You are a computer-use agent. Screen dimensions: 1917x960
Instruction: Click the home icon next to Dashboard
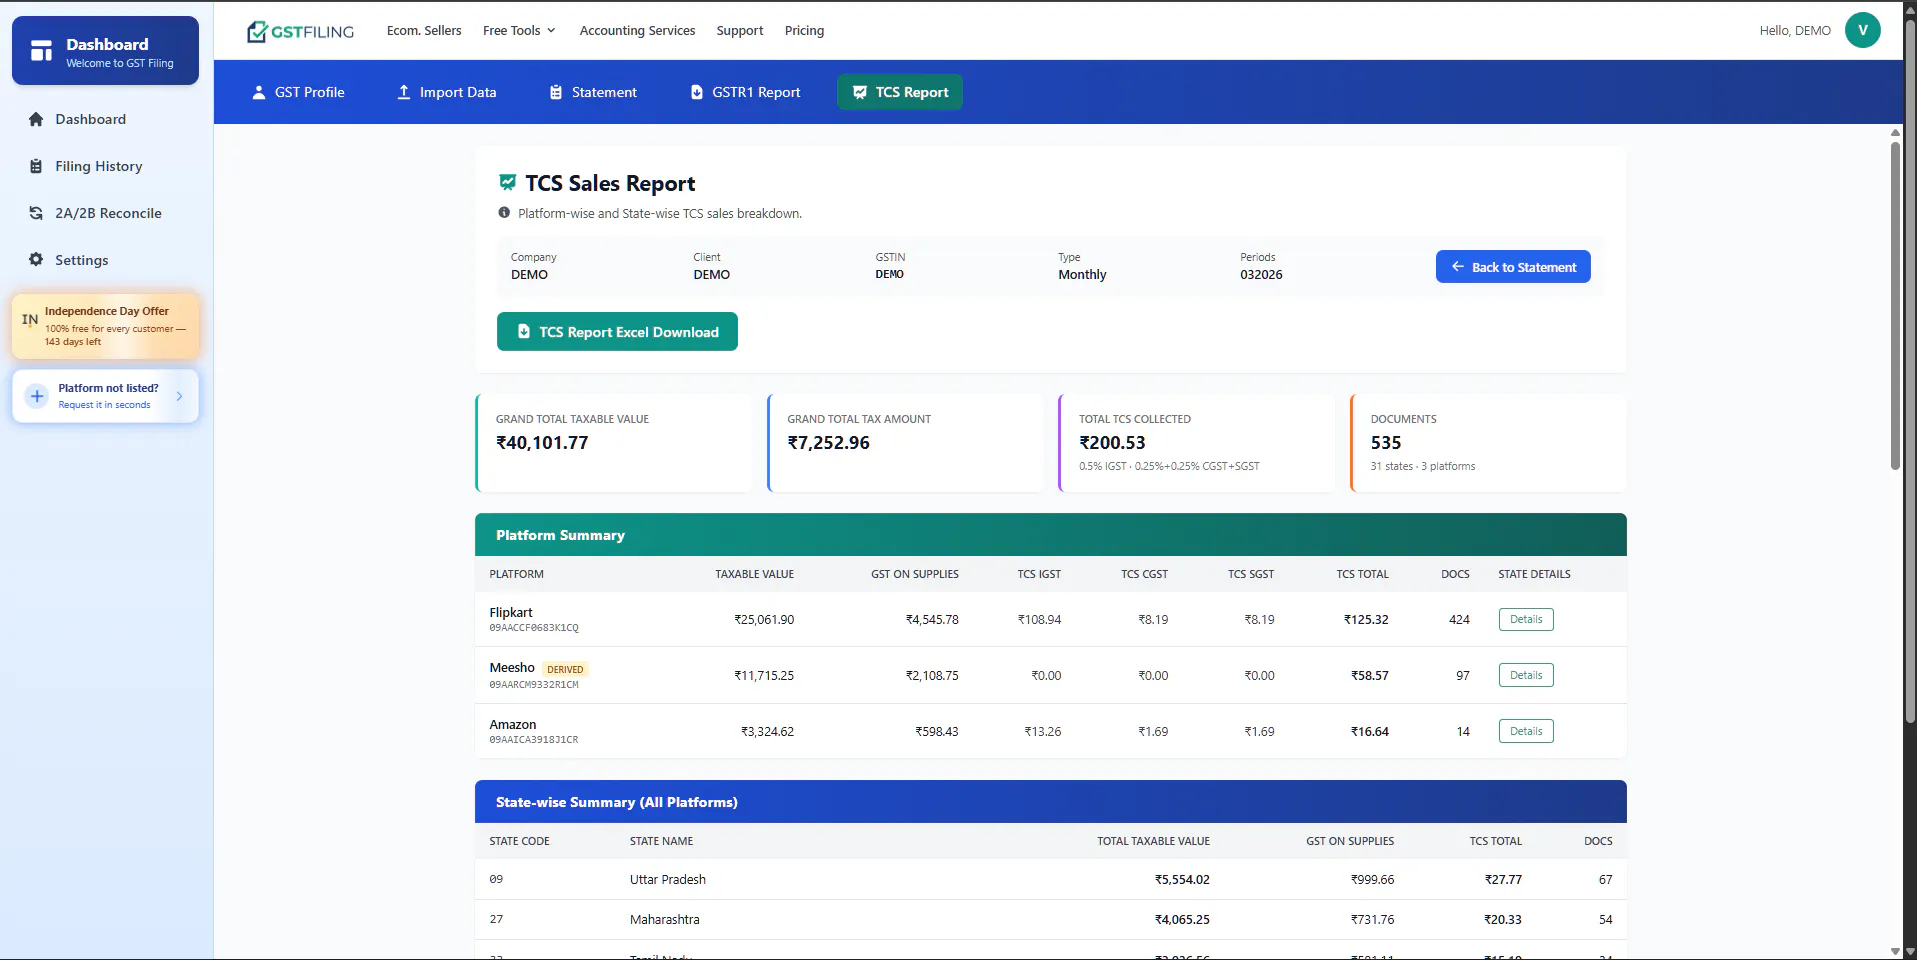(36, 119)
